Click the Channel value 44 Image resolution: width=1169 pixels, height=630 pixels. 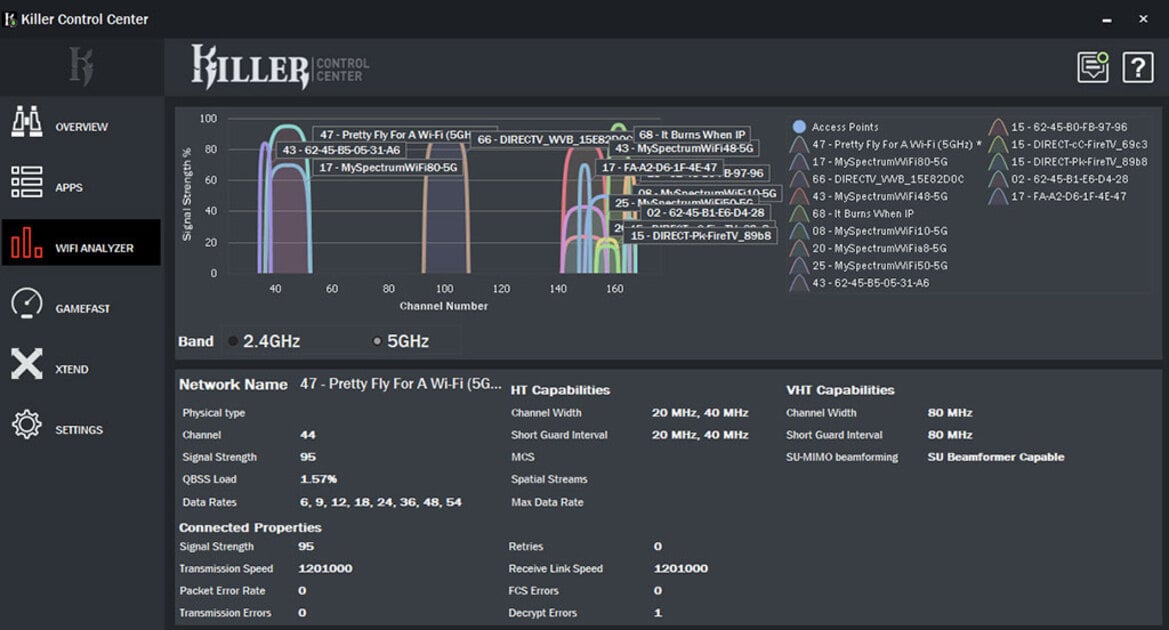pos(307,435)
